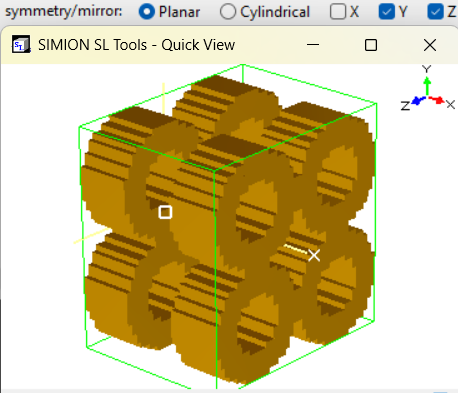Uncheck the Y mirror checkbox
458x393 pixels.
coord(387,12)
